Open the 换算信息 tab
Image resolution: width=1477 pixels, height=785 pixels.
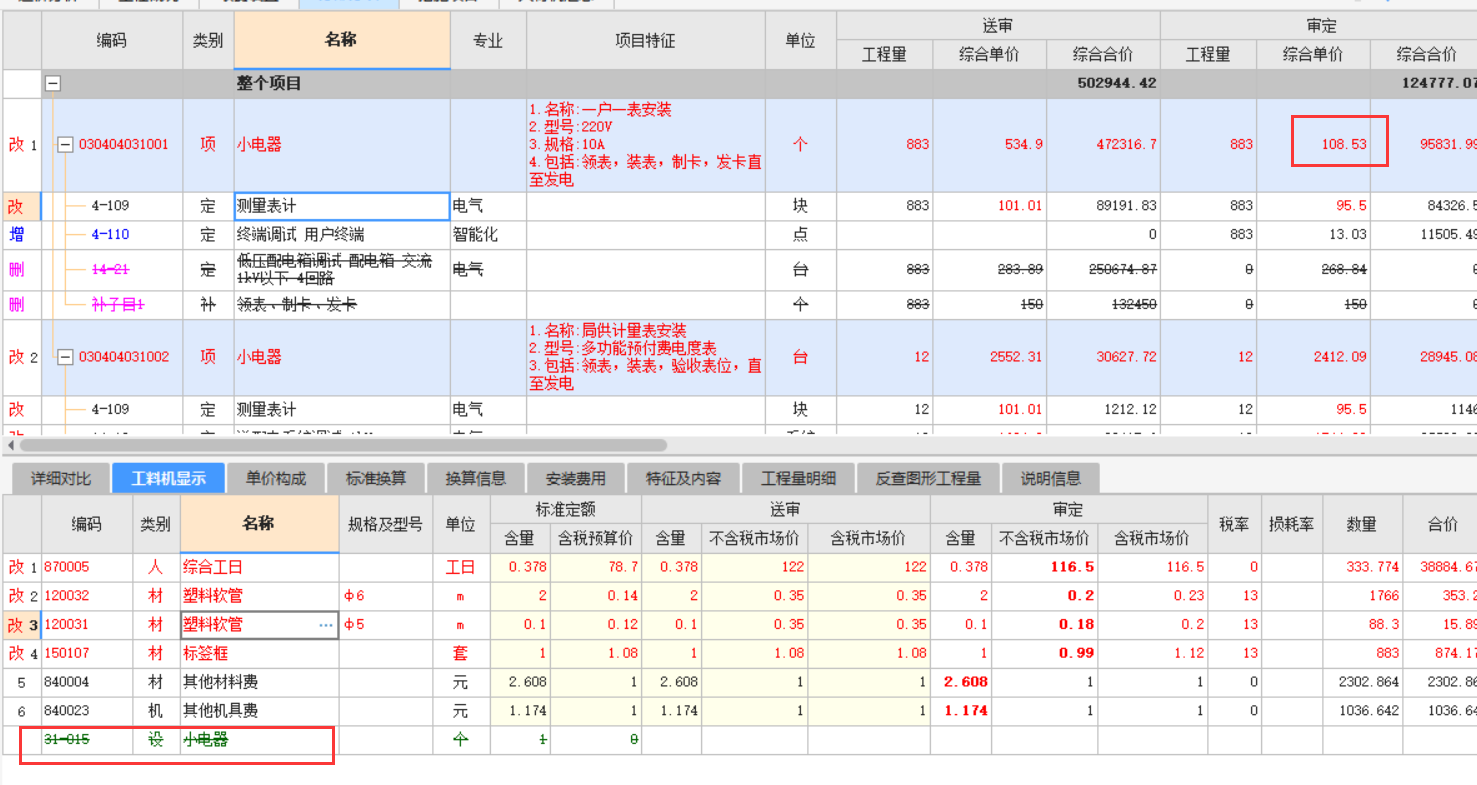tap(476, 478)
